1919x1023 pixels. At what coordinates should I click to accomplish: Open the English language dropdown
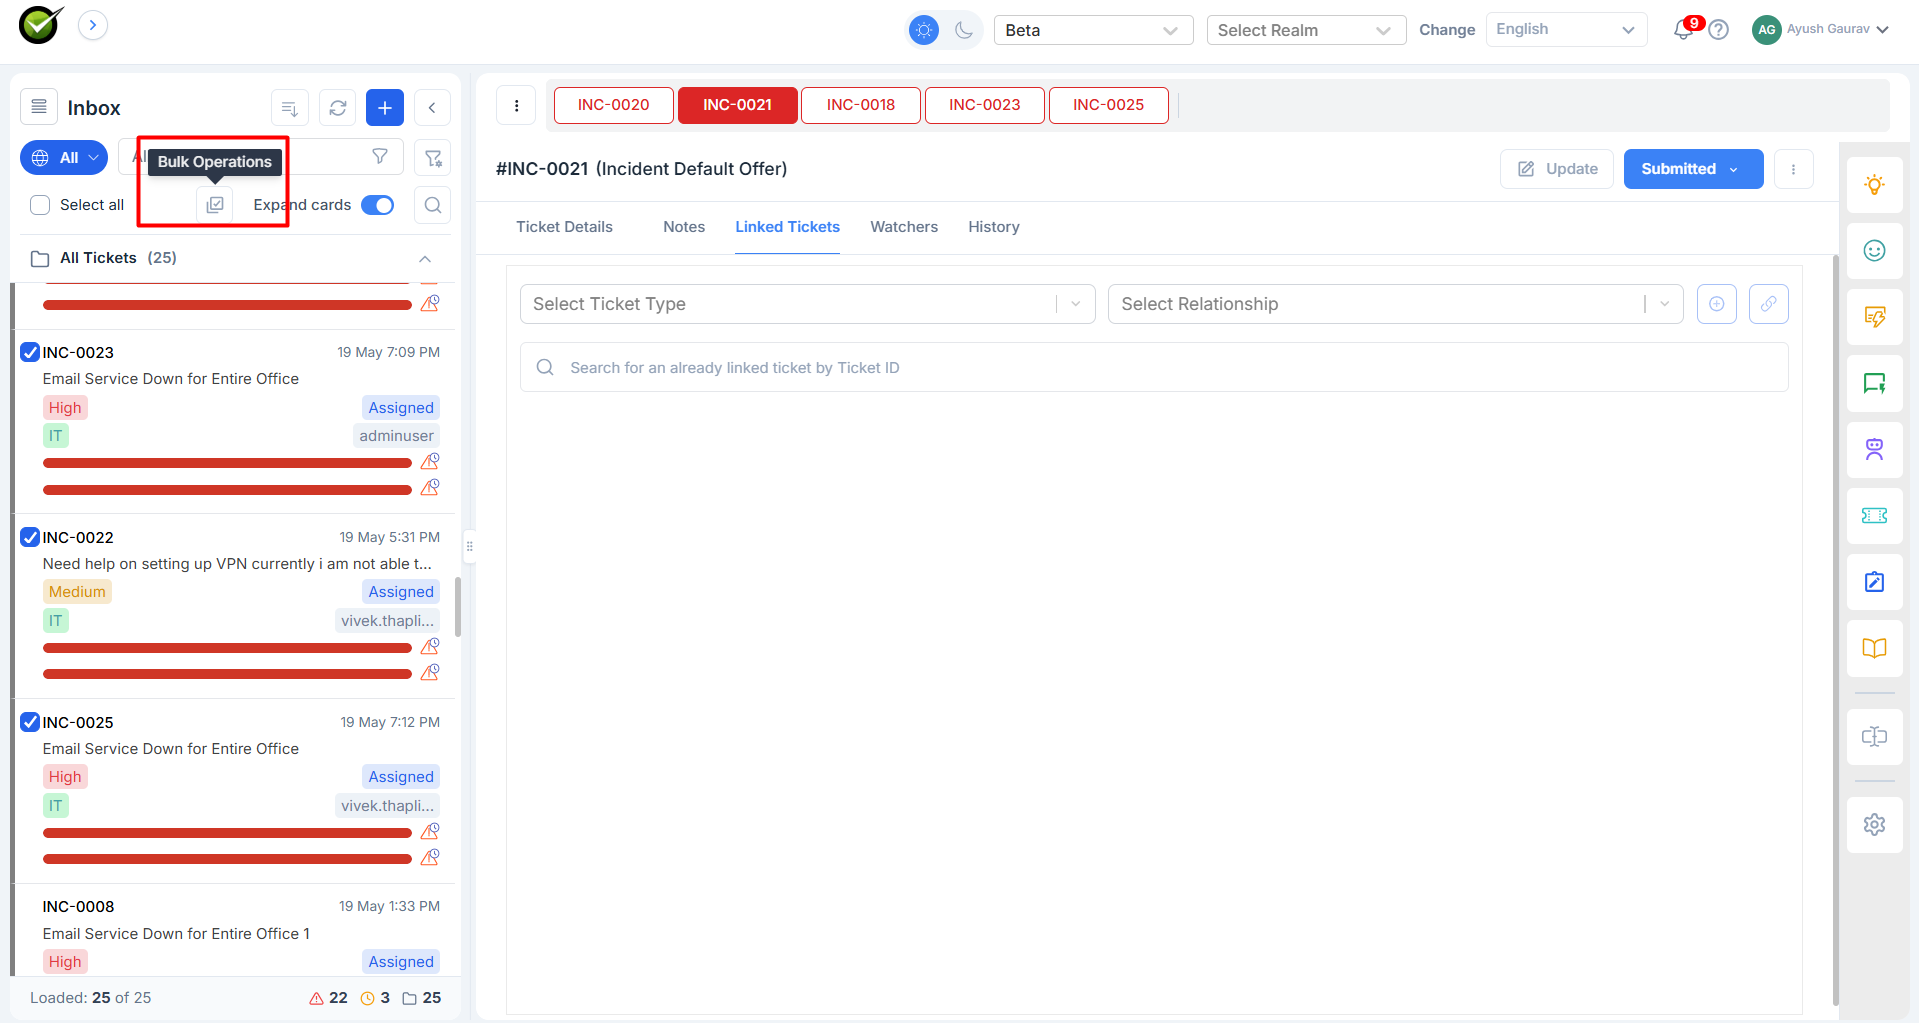(x=1566, y=30)
